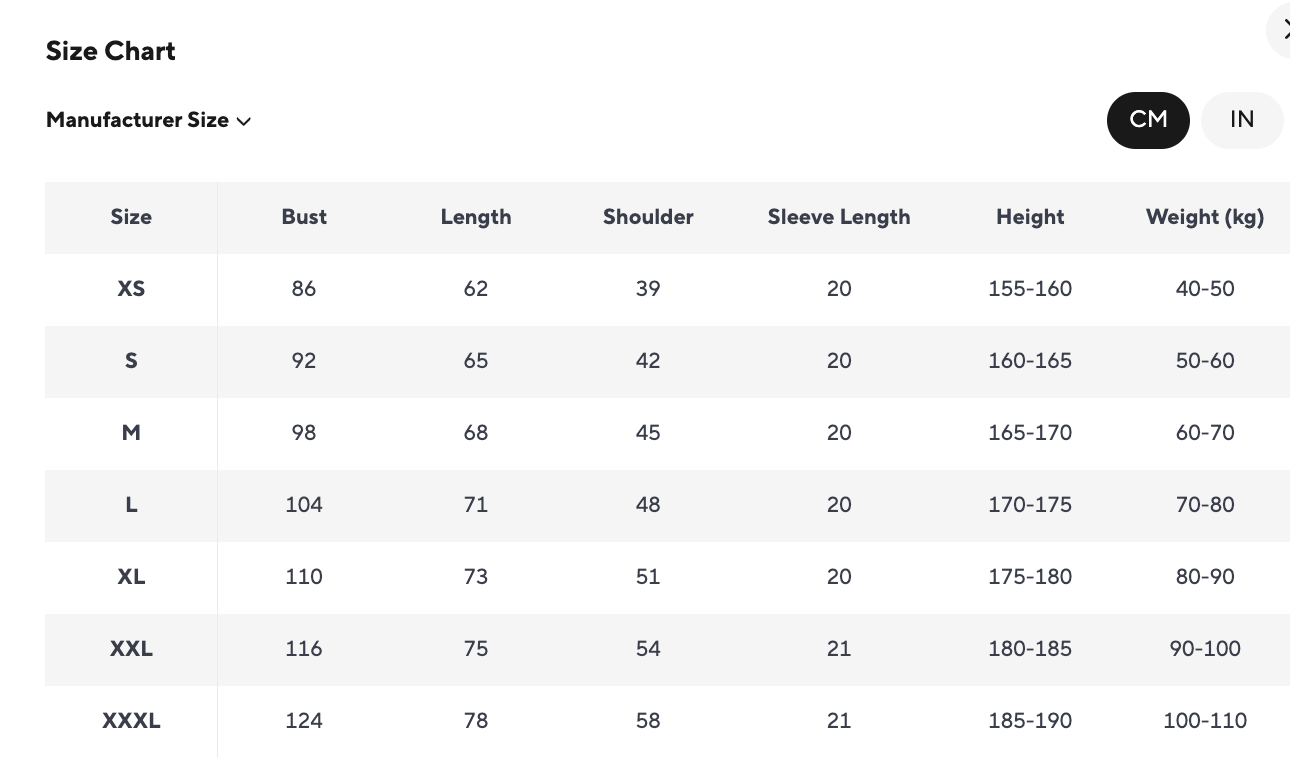The image size is (1290, 768).
Task: Click the Bust column header
Action: (x=304, y=217)
